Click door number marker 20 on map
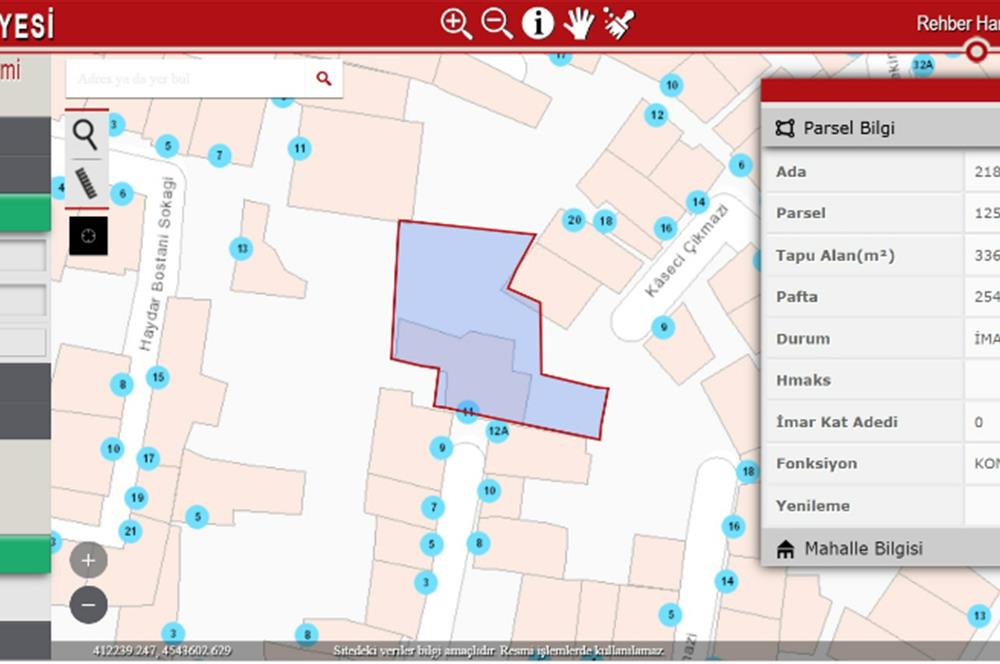 point(574,220)
